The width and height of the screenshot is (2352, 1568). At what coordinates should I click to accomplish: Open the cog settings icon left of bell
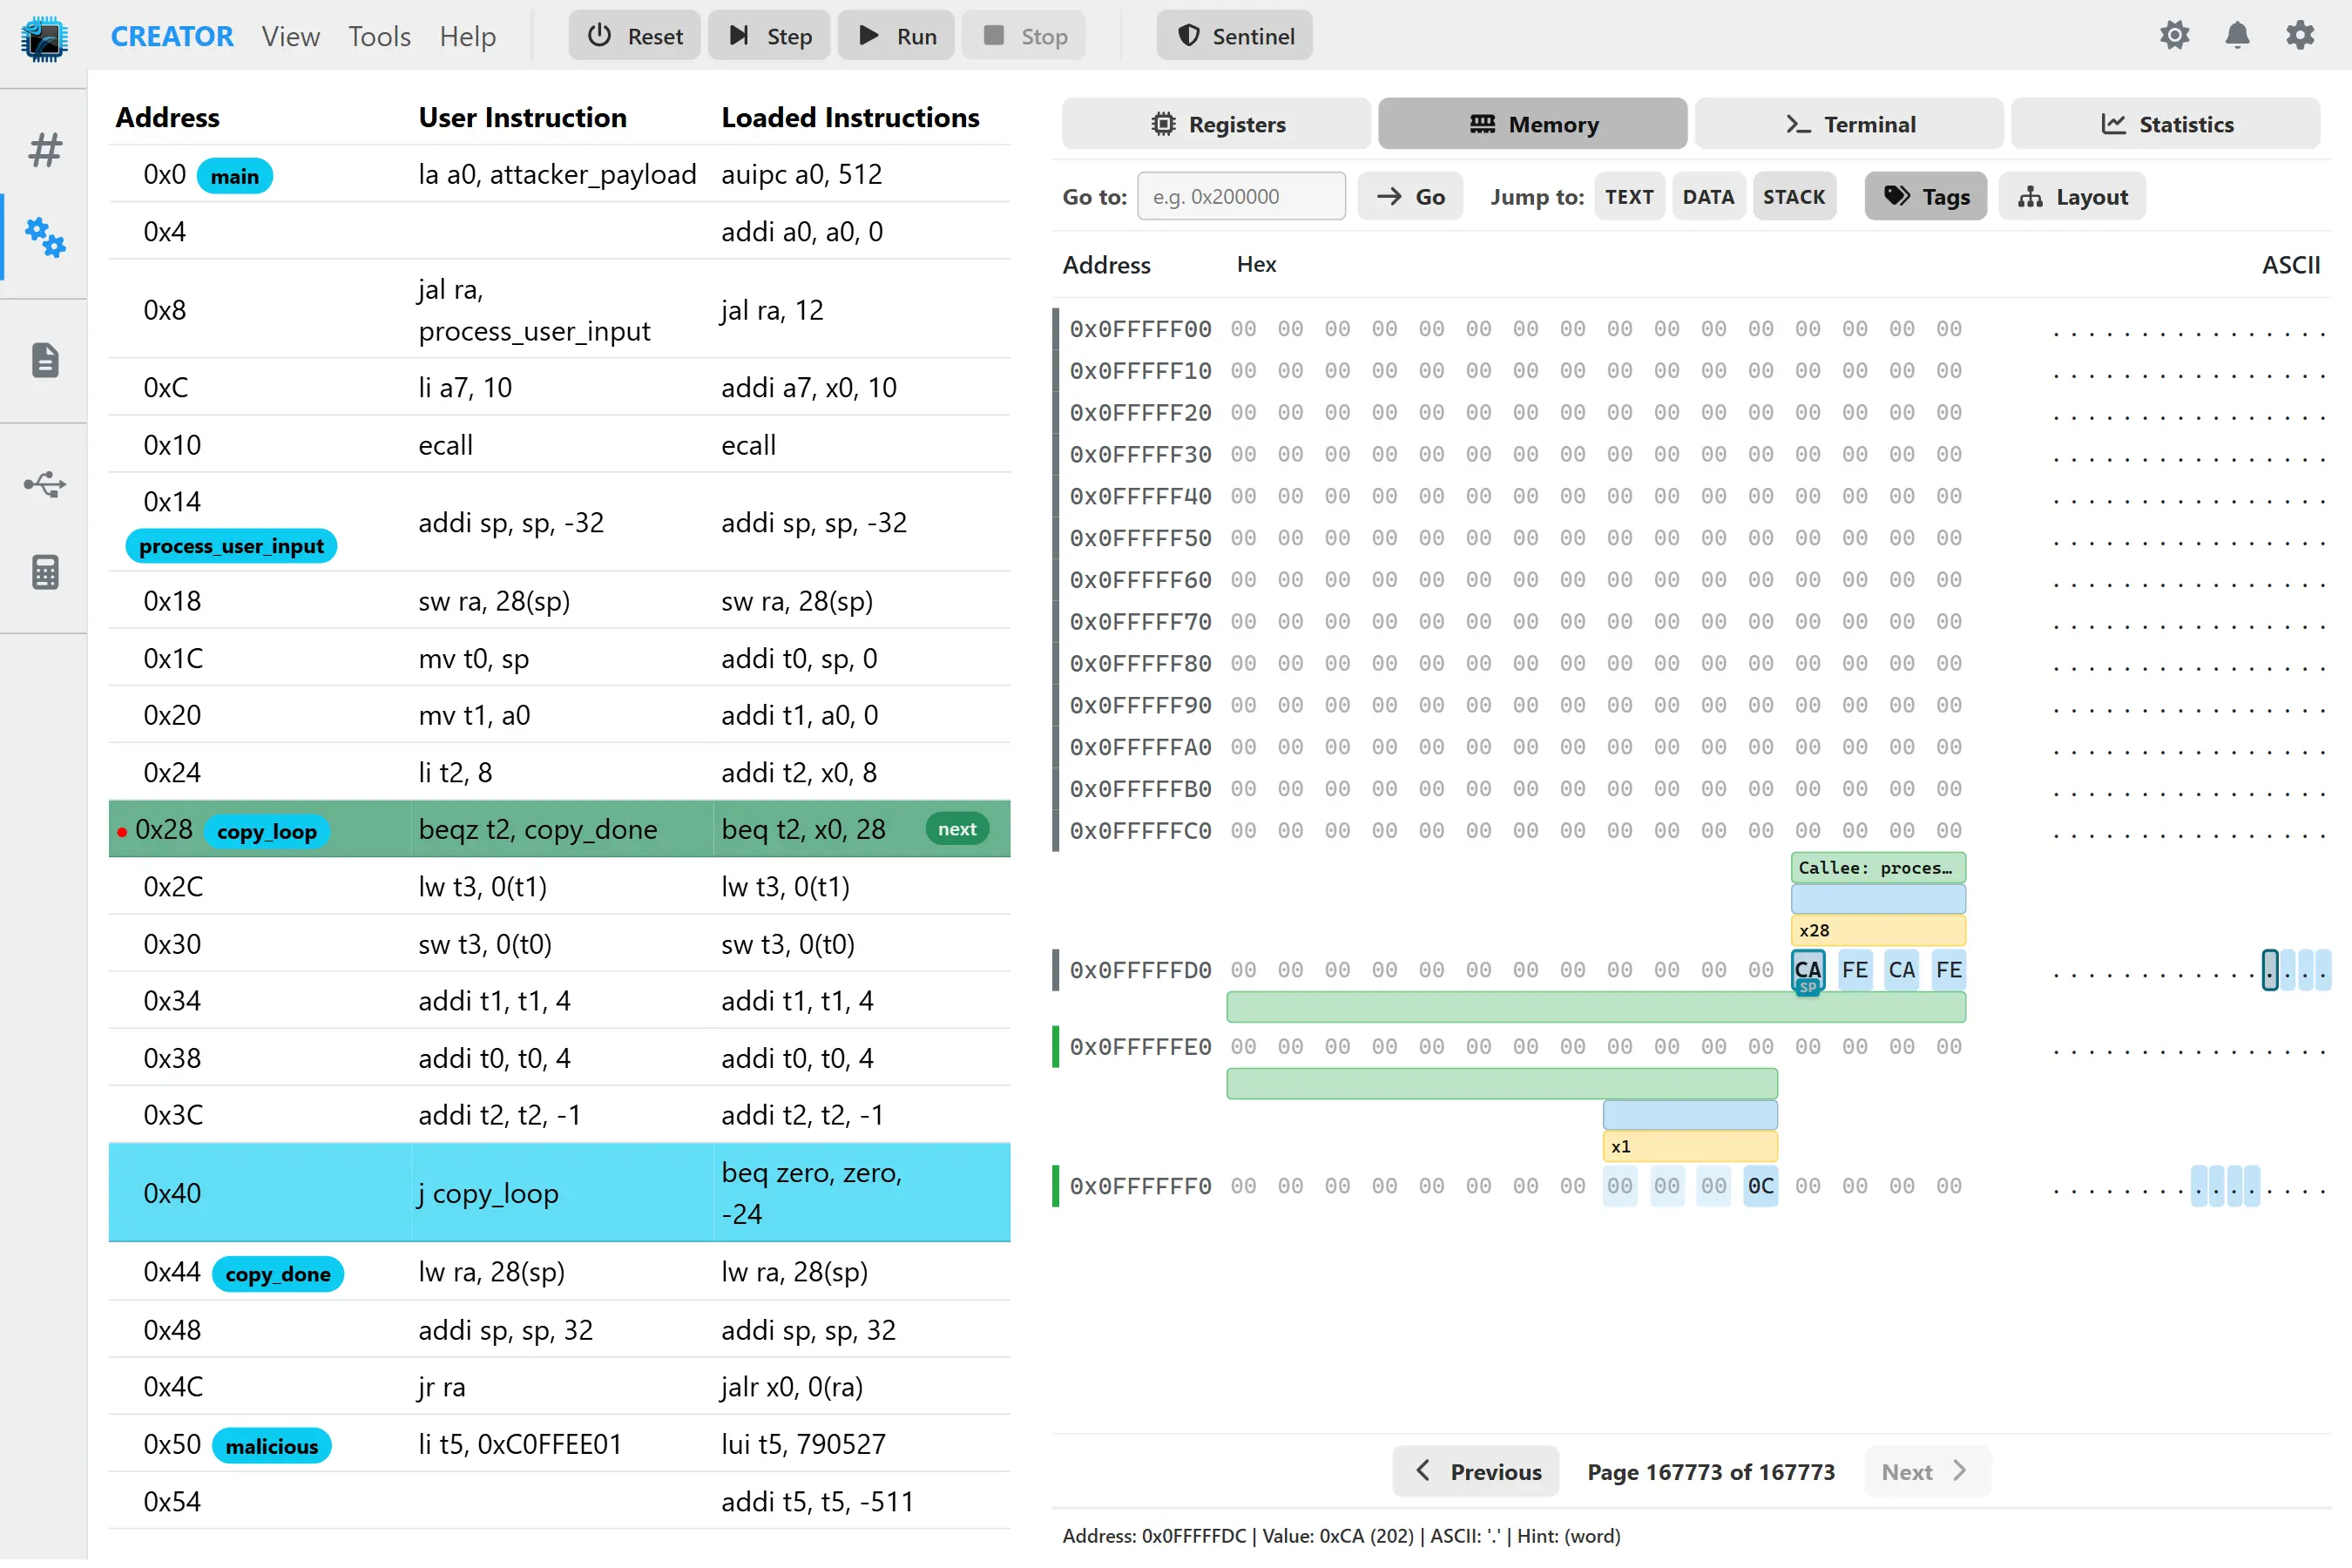[x=2174, y=36]
